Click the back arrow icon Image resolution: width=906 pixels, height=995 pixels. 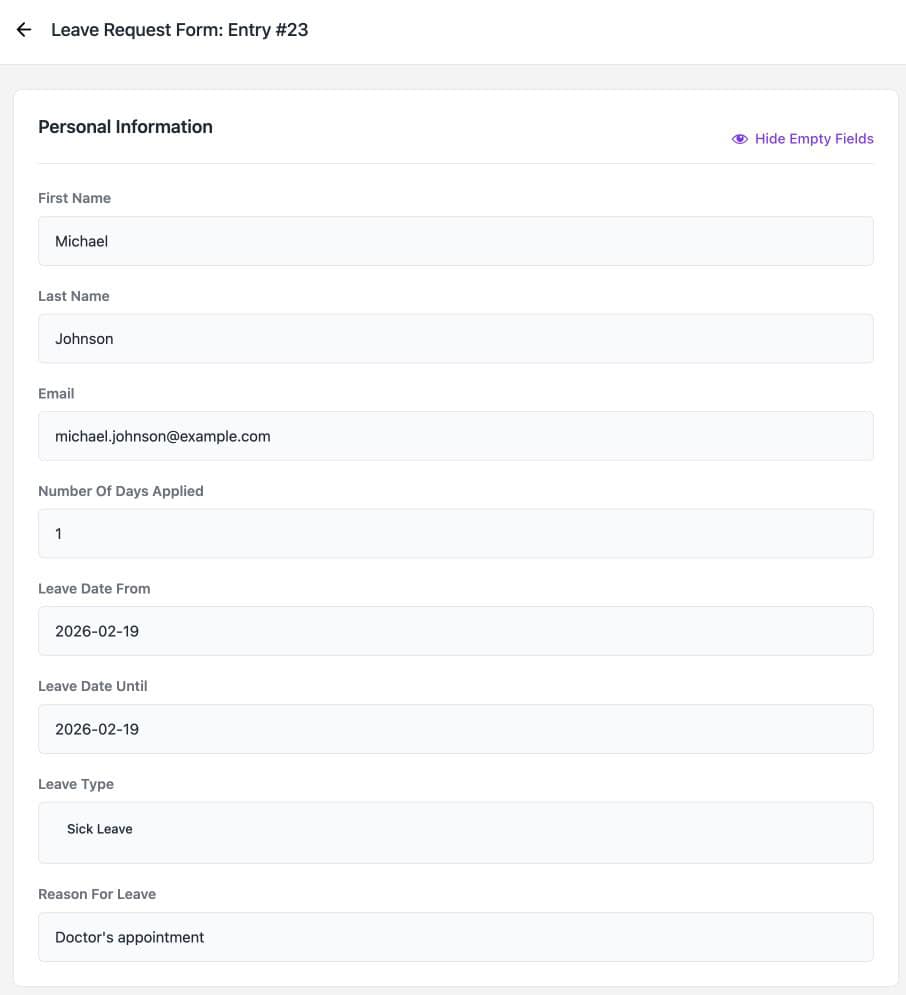tap(23, 30)
